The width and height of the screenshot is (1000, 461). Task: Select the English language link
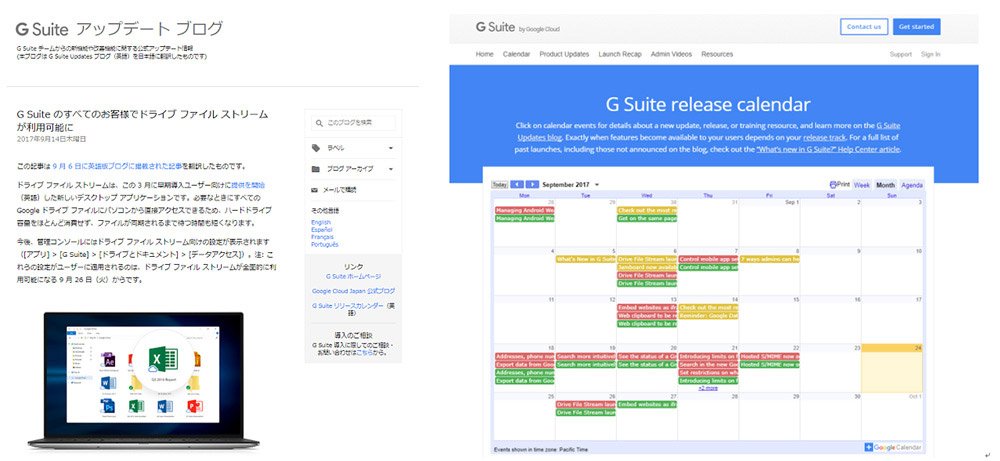point(321,223)
